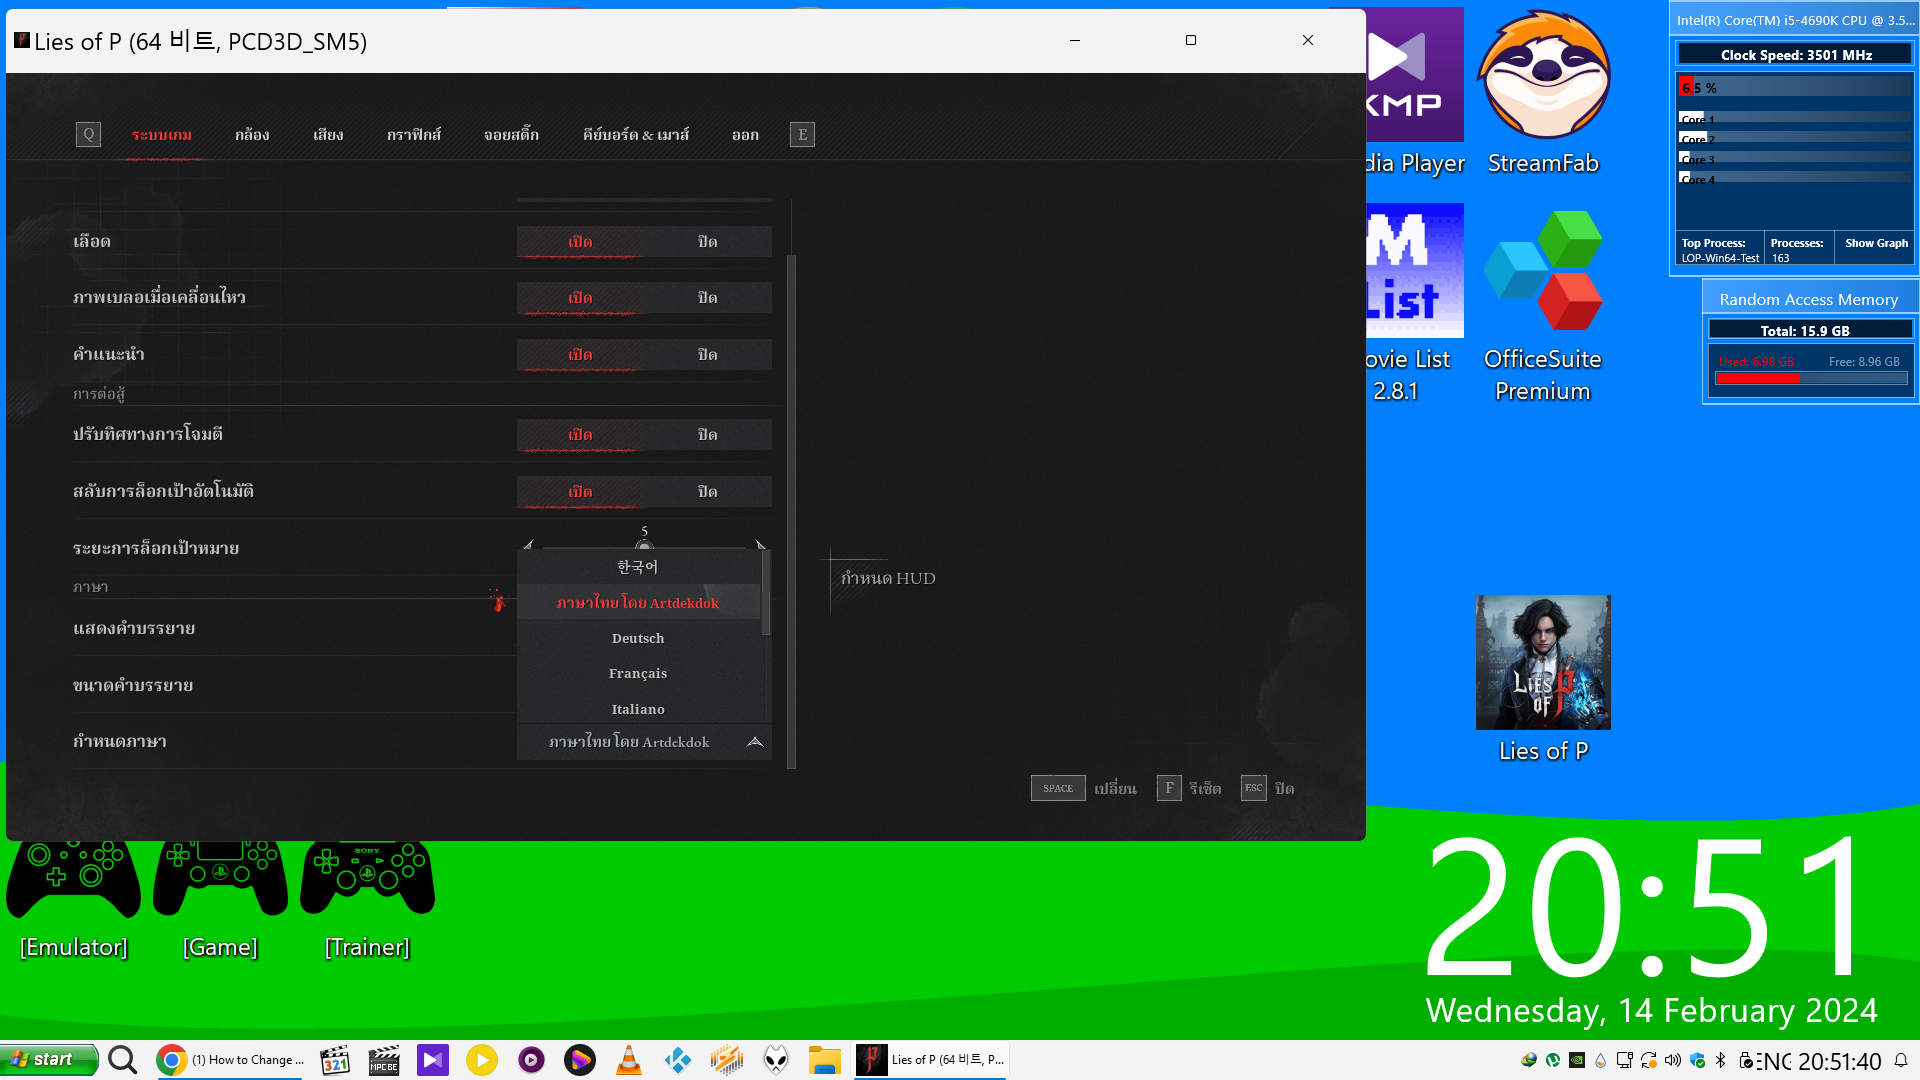This screenshot has height=1080, width=1920.
Task: Open the notifications bell icon
Action: click(x=1901, y=1060)
